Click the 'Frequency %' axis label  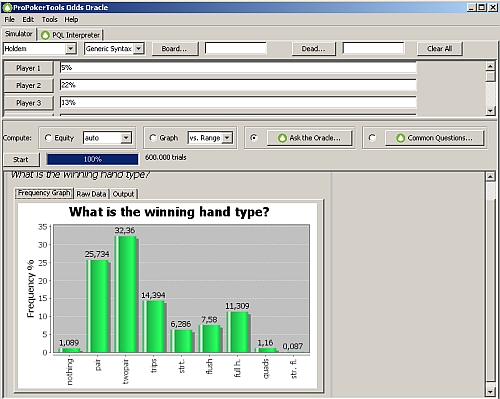pyautogui.click(x=31, y=289)
